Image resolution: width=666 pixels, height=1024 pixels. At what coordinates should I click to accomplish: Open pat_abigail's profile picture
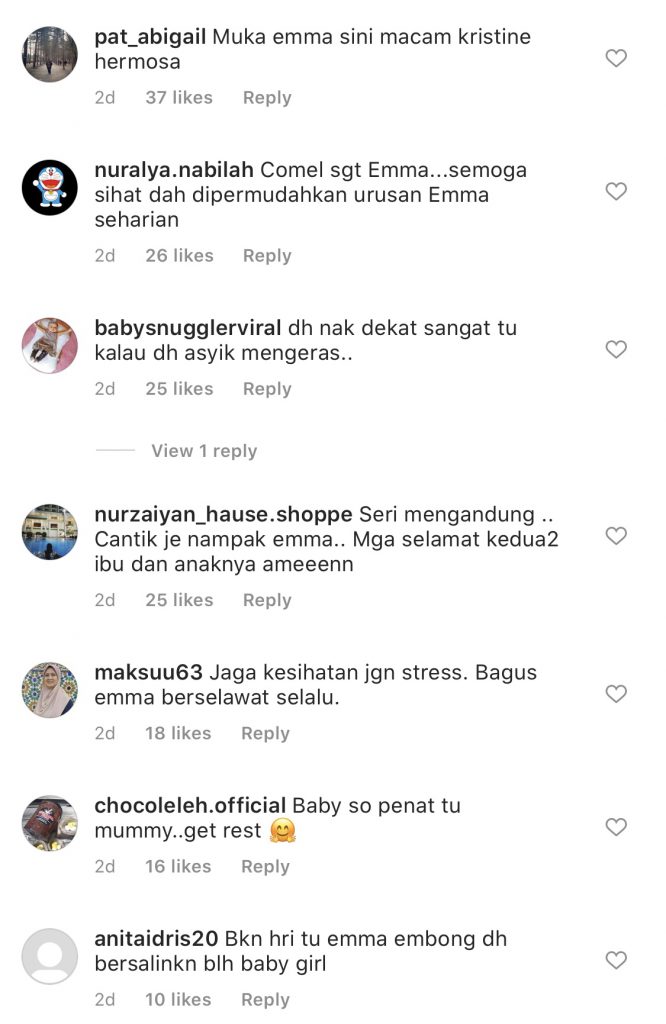coord(50,54)
